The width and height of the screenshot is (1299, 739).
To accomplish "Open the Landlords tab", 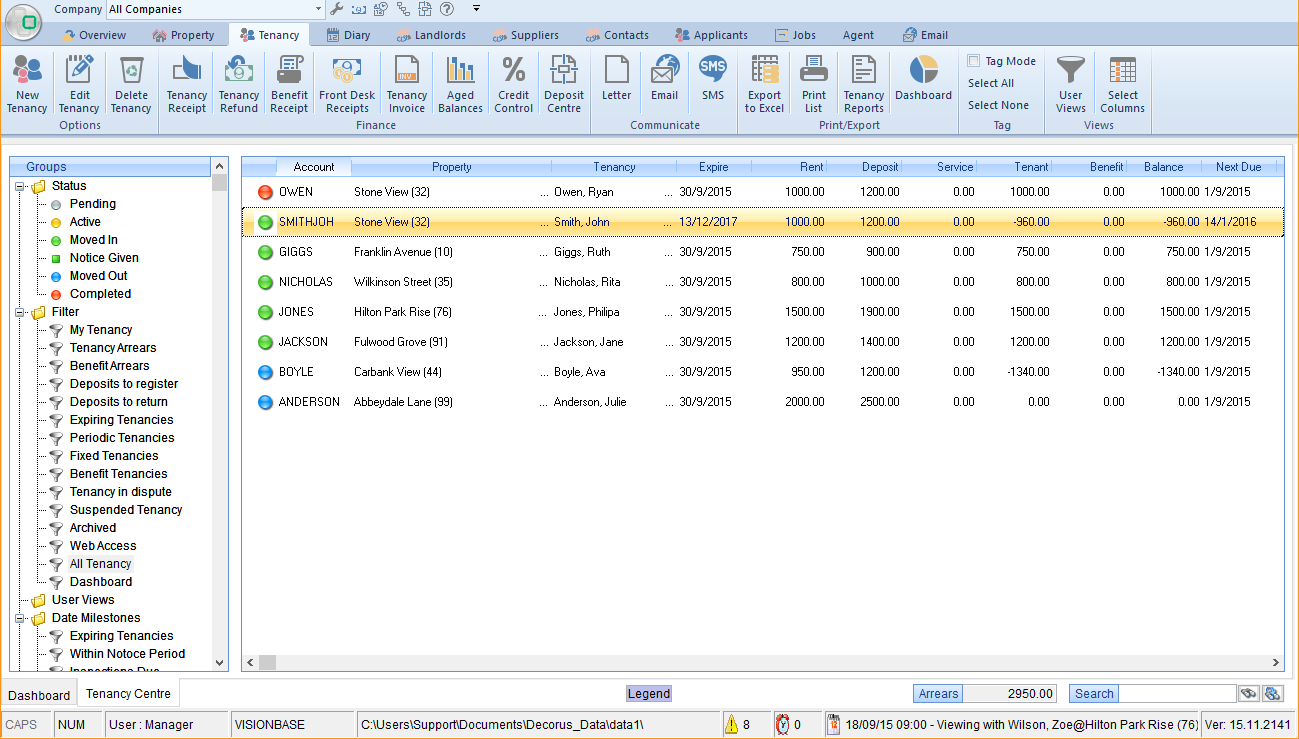I will 431,35.
